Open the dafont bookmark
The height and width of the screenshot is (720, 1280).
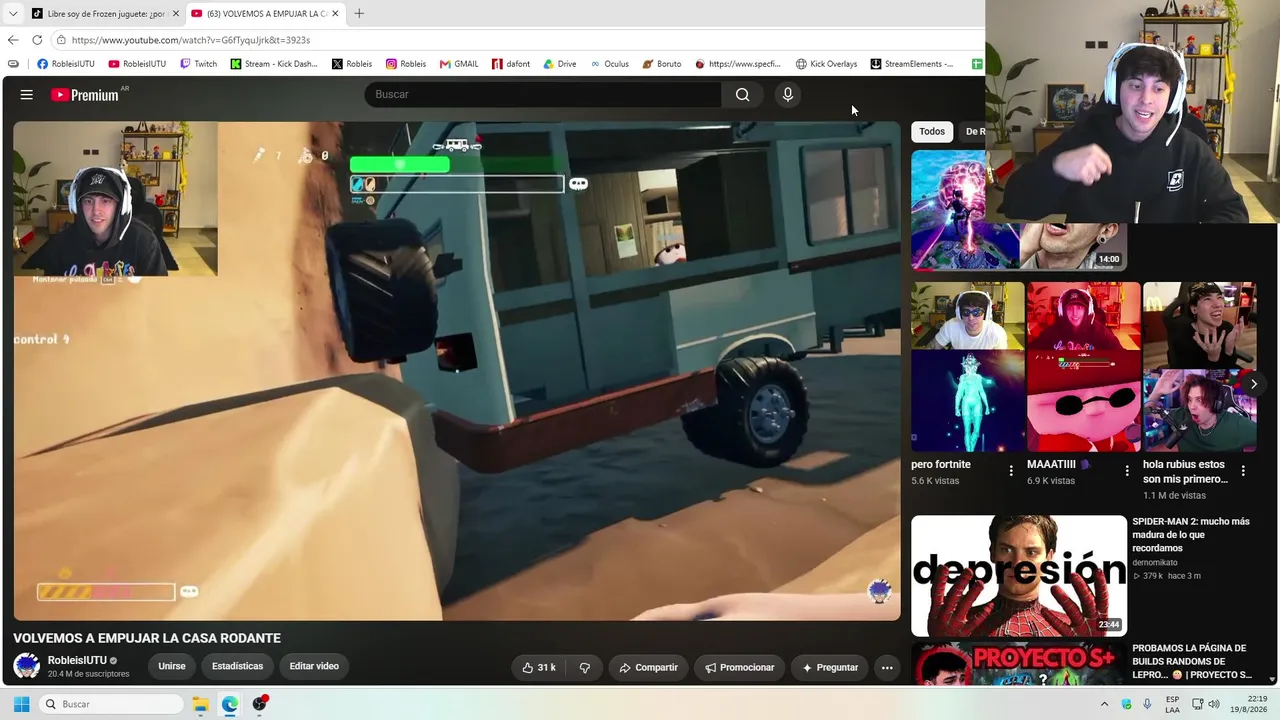(511, 64)
